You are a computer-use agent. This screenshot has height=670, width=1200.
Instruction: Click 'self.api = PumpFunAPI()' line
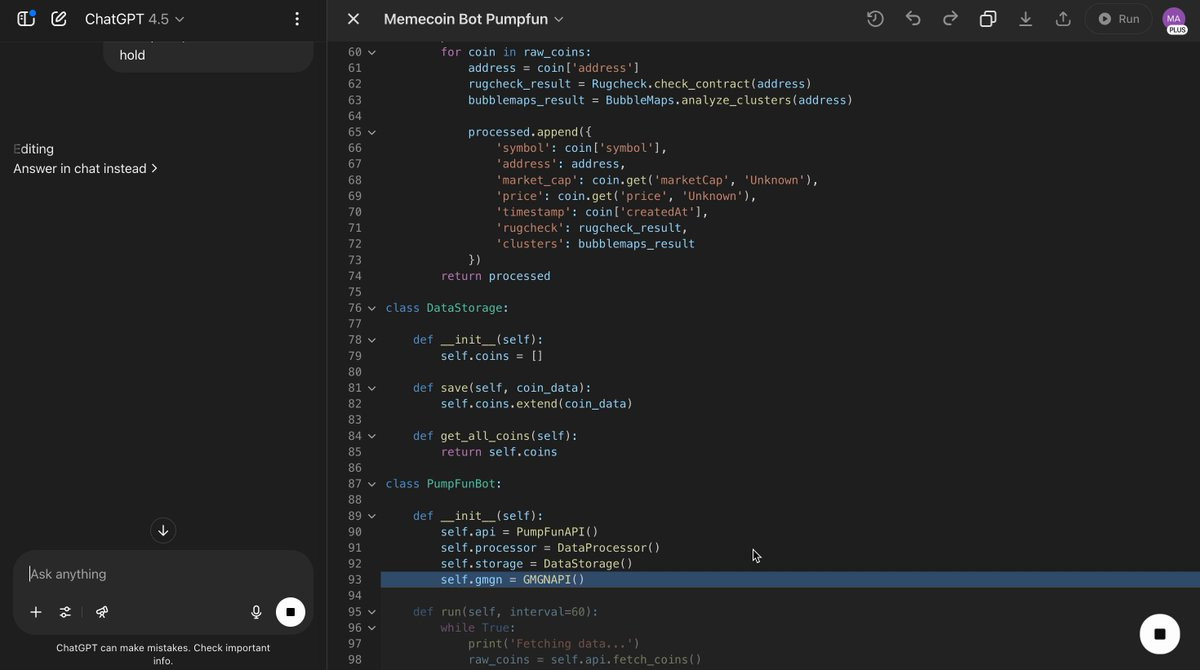tap(519, 532)
